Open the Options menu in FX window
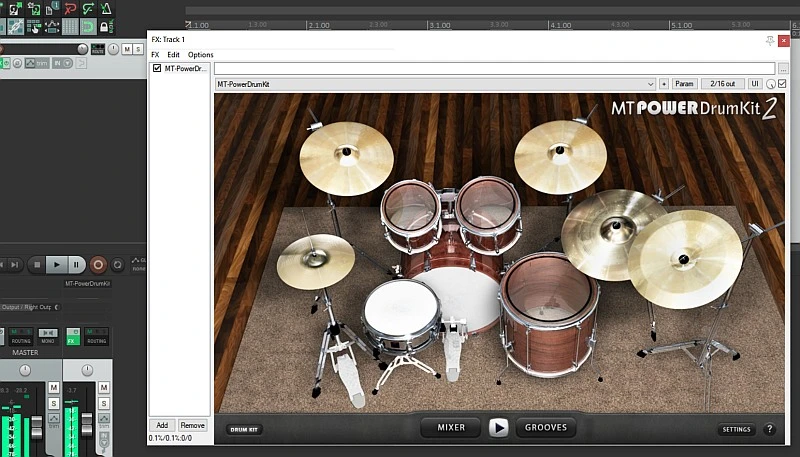The height and width of the screenshot is (457, 800). tap(201, 55)
